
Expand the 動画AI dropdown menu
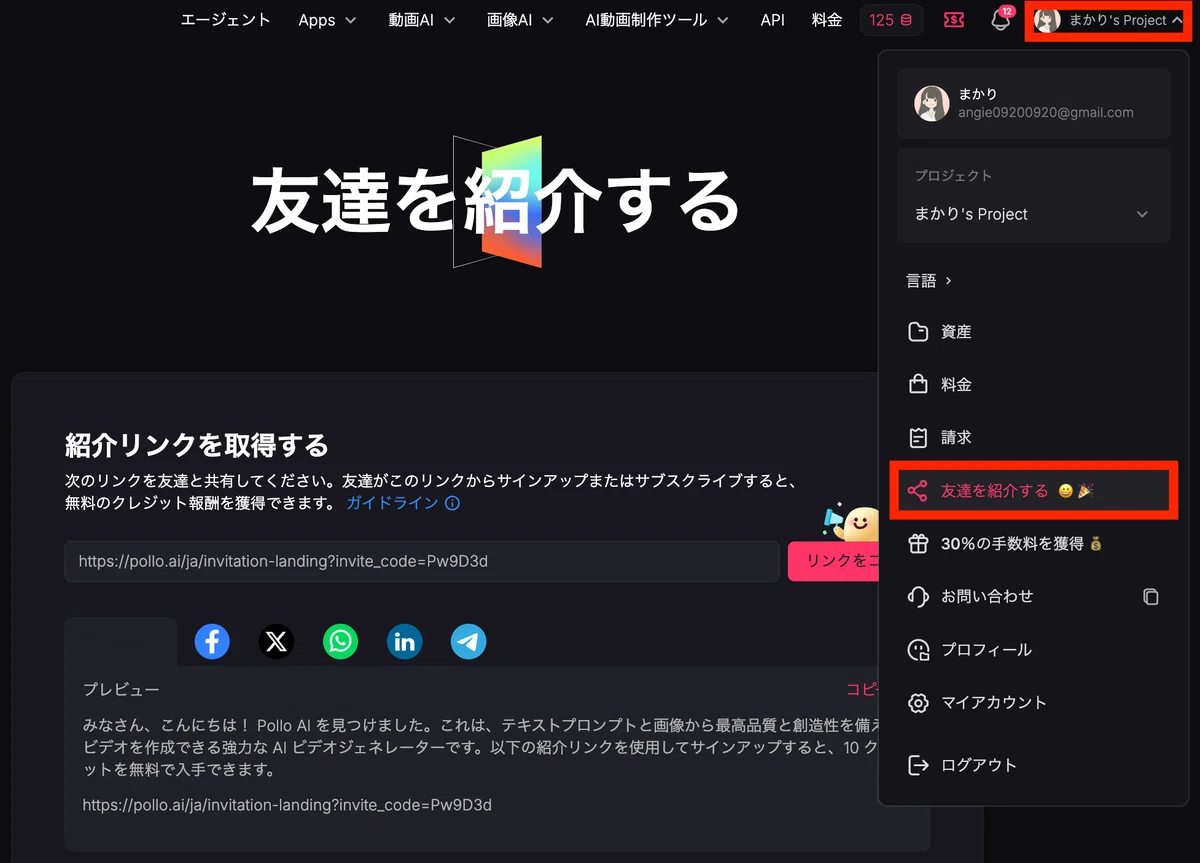422,20
